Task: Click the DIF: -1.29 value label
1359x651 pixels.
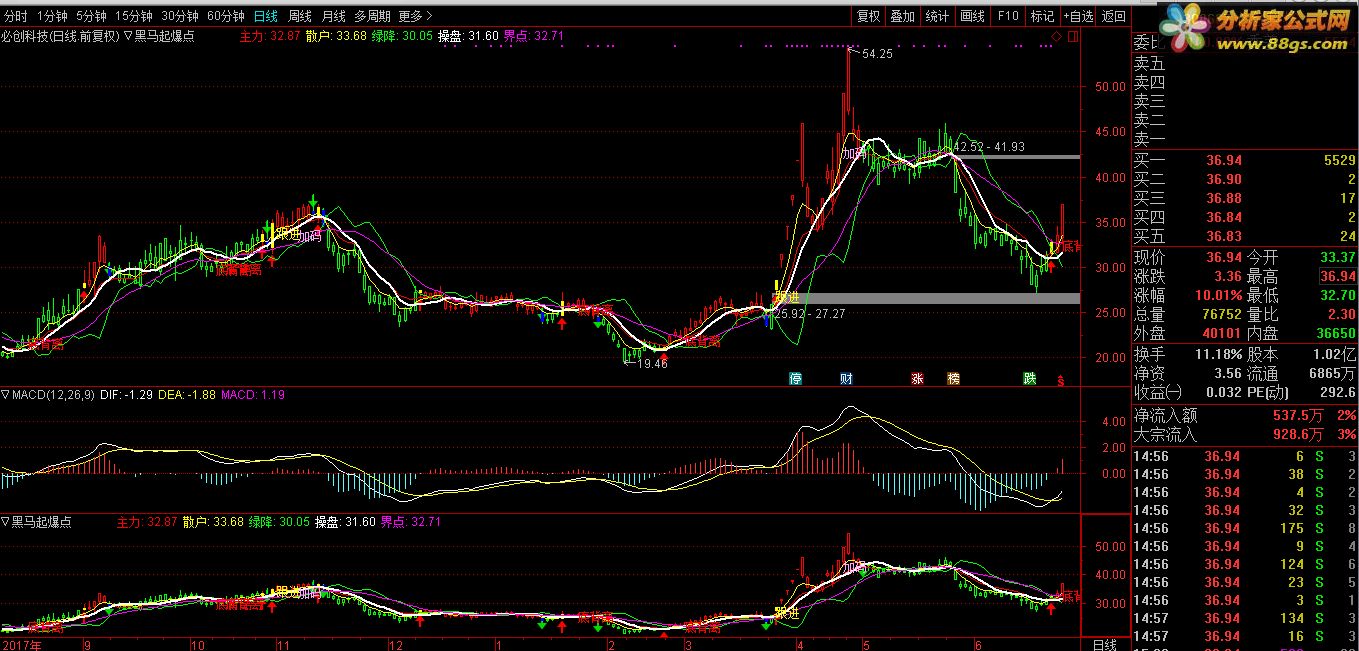Action: [x=127, y=395]
